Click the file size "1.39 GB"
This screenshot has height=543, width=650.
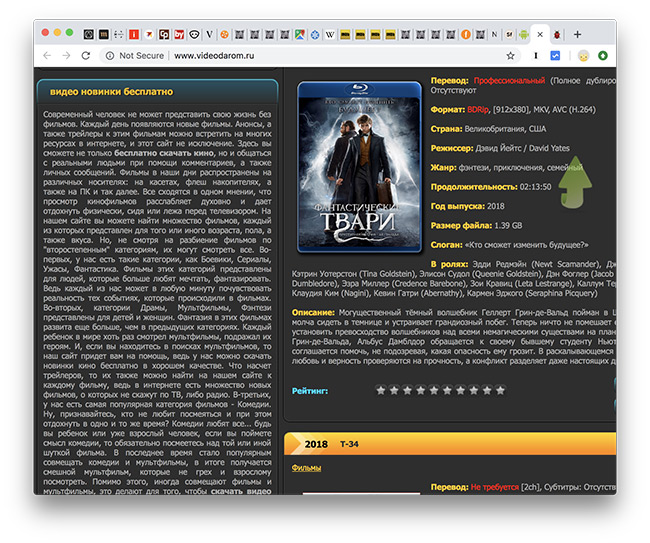508,225
